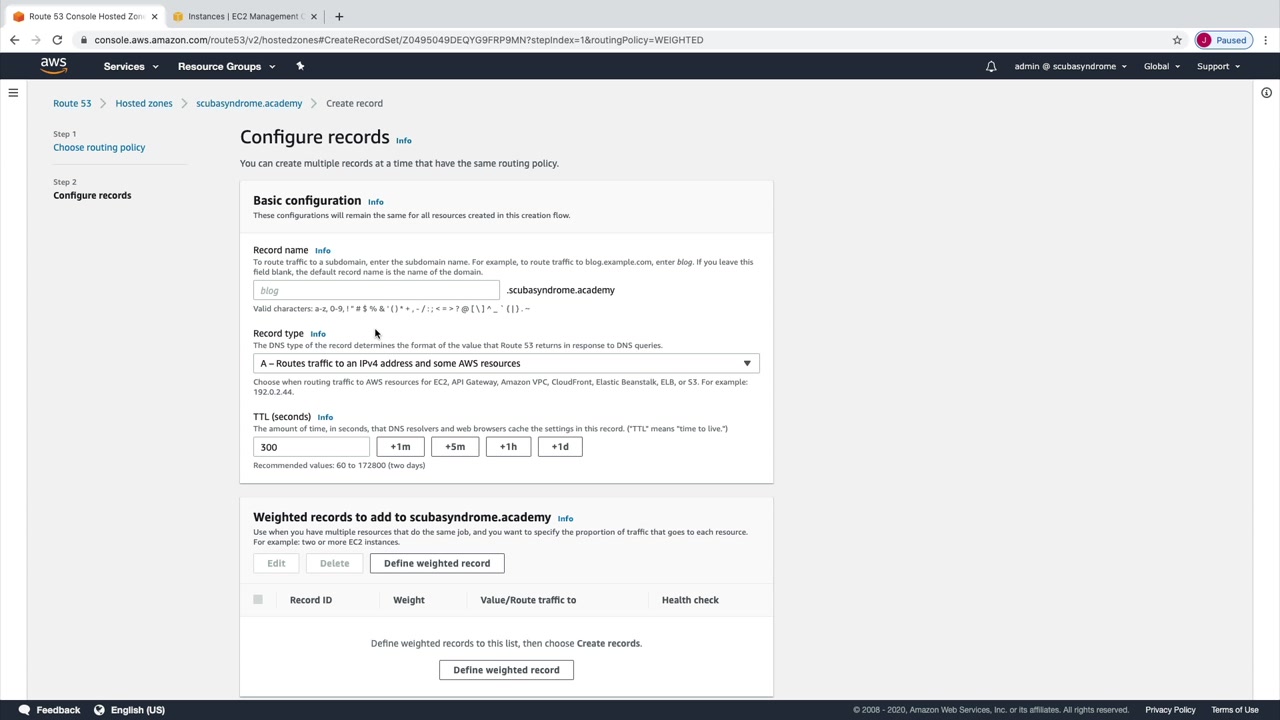
Task: Open the Terms of Use footer link
Action: point(1235,710)
